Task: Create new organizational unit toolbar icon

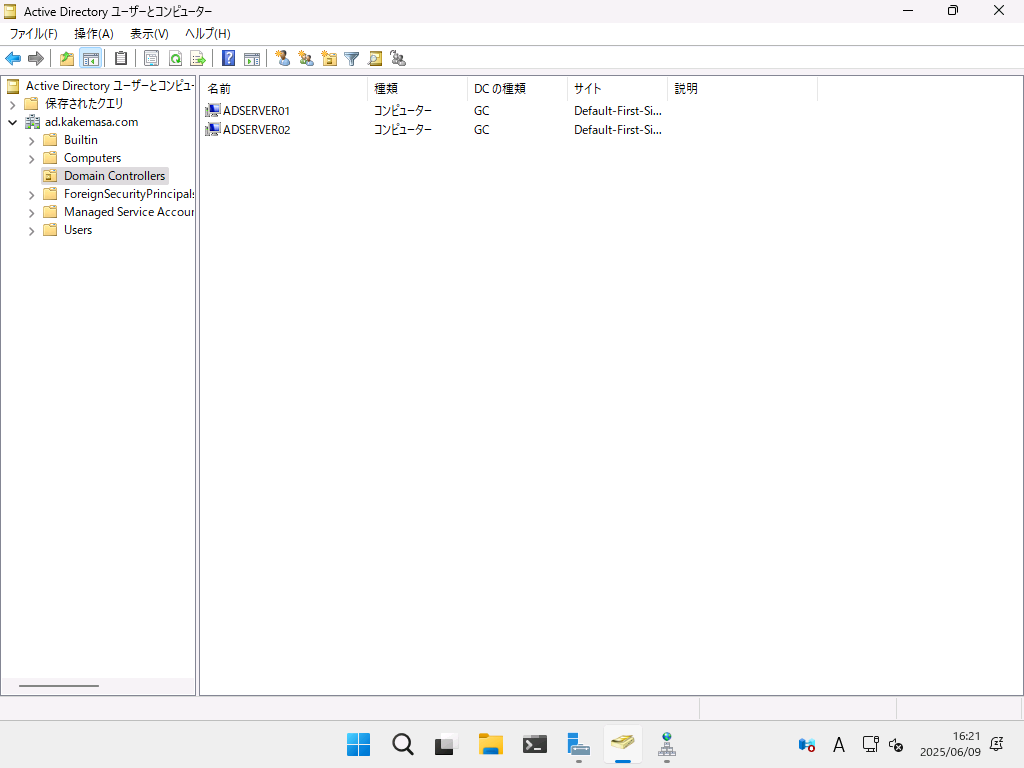Action: pyautogui.click(x=329, y=59)
